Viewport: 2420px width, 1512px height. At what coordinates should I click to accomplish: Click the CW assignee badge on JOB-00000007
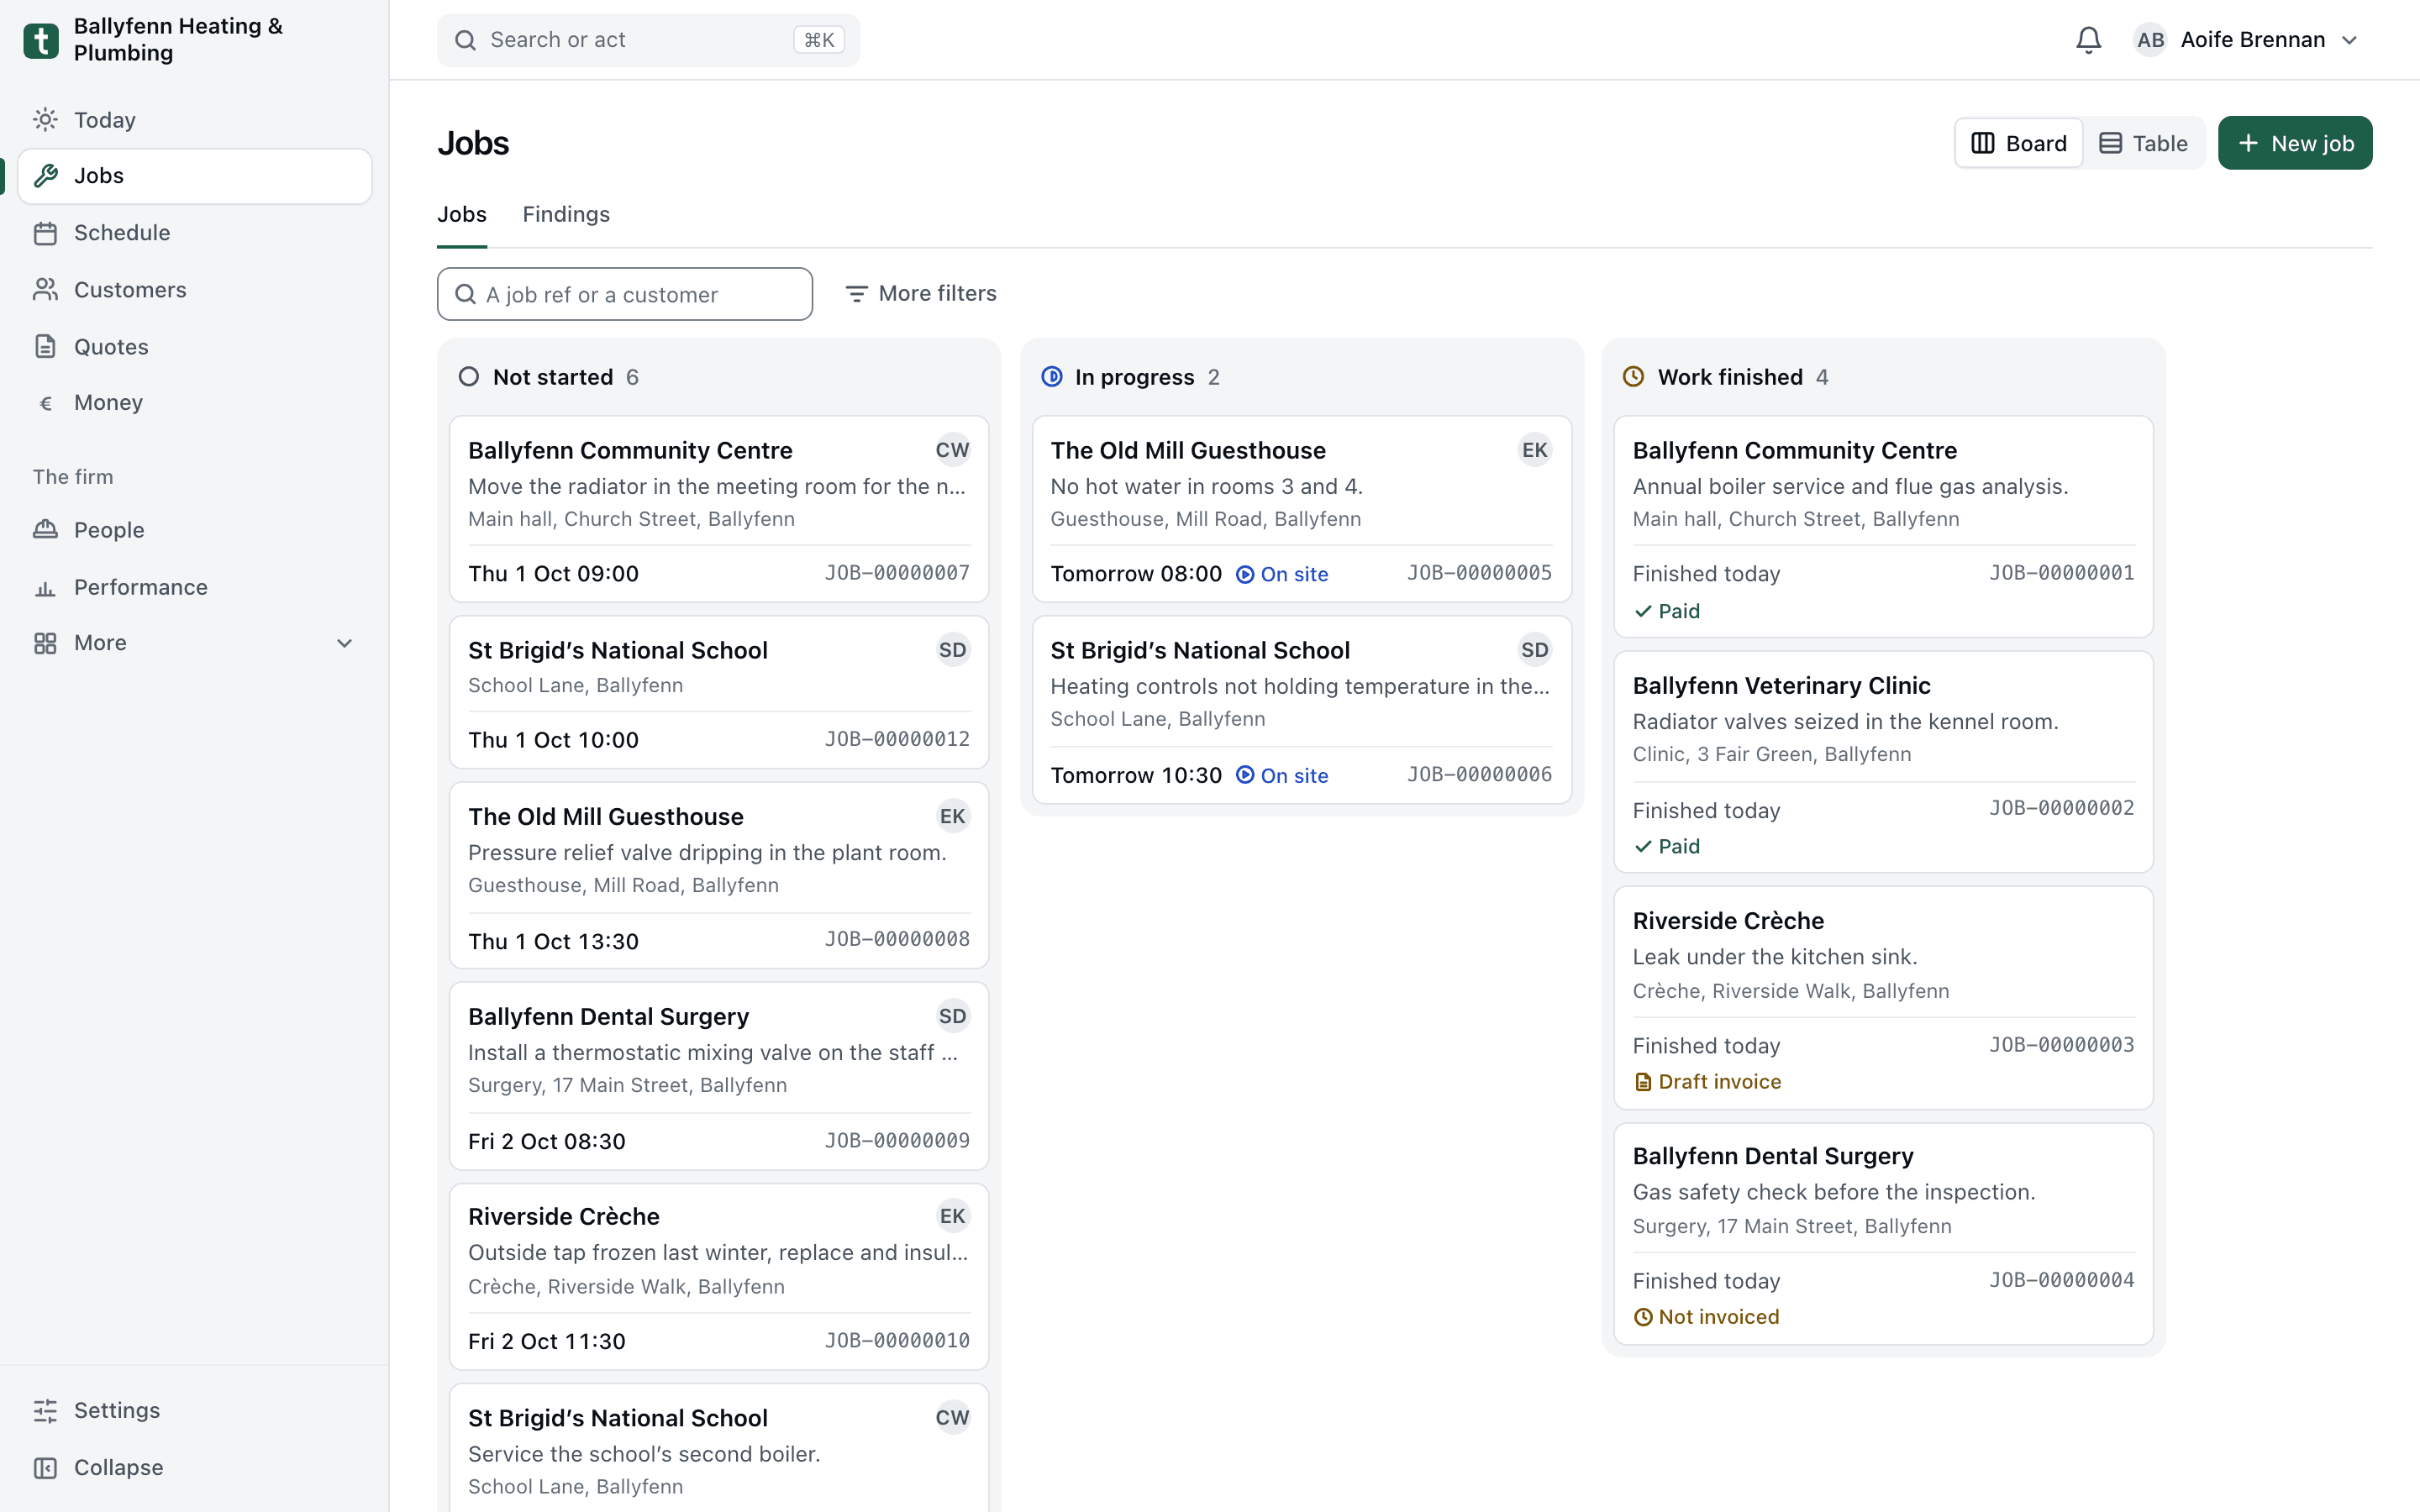(952, 450)
